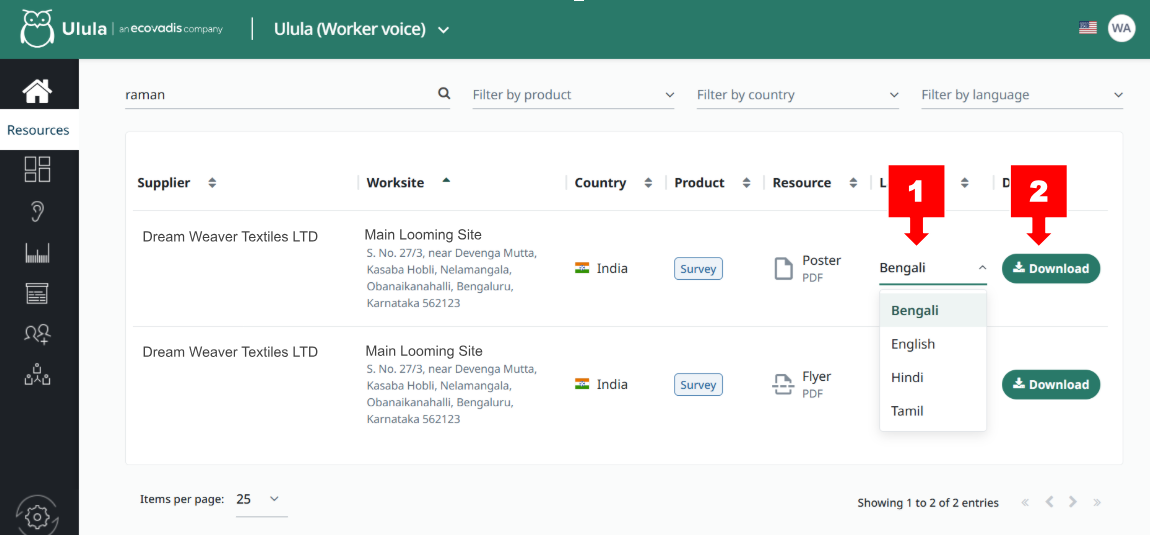This screenshot has width=1150, height=535.
Task: Click the Survey tag in Poster row
Action: click(698, 269)
